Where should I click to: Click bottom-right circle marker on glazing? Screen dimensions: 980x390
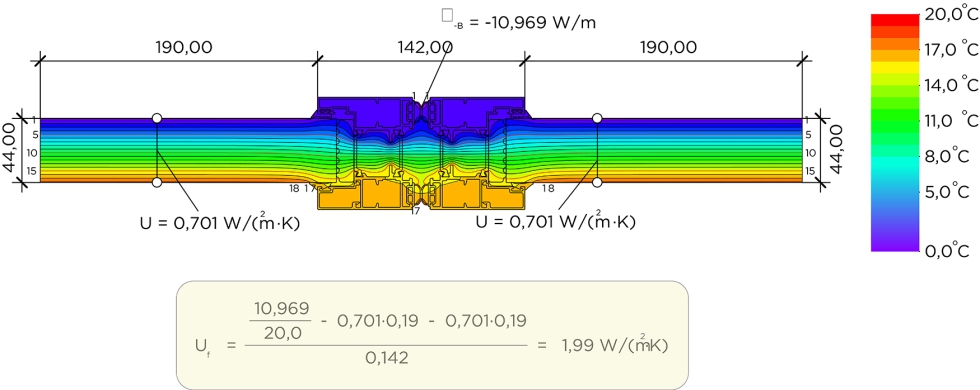[598, 182]
